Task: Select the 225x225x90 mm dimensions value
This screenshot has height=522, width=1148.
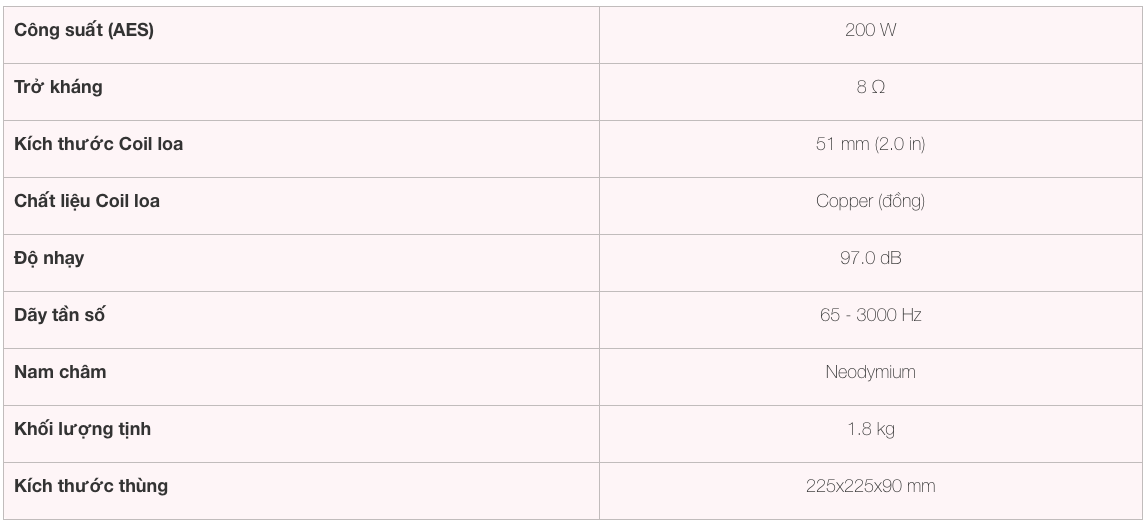Action: click(x=871, y=486)
